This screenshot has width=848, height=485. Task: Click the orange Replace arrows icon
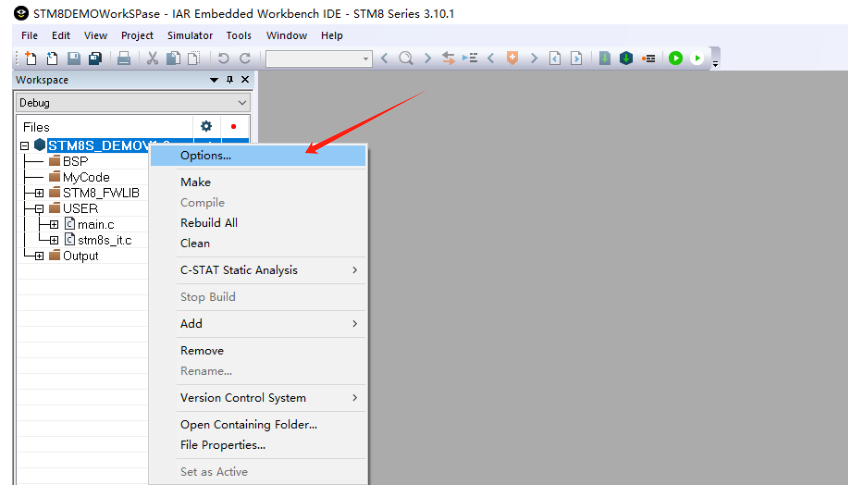448,58
